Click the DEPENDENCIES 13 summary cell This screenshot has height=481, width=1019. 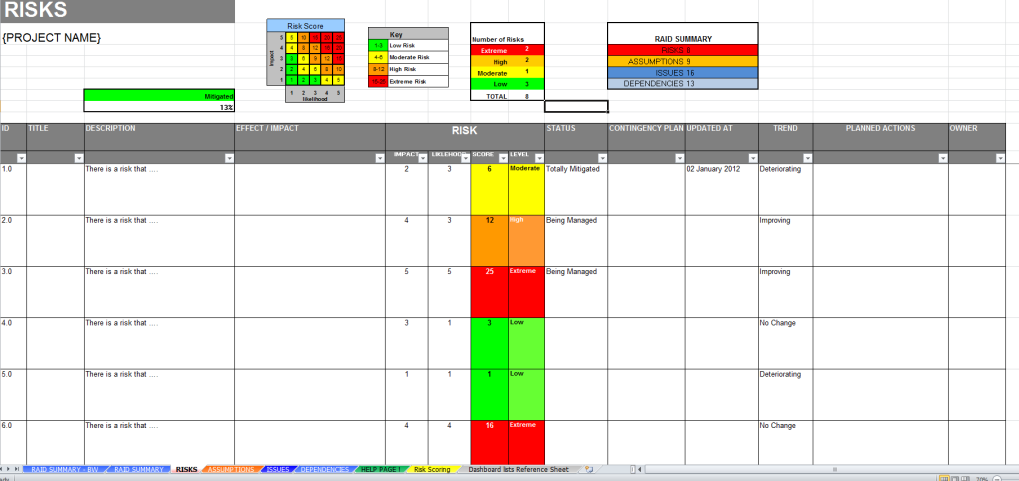(682, 84)
